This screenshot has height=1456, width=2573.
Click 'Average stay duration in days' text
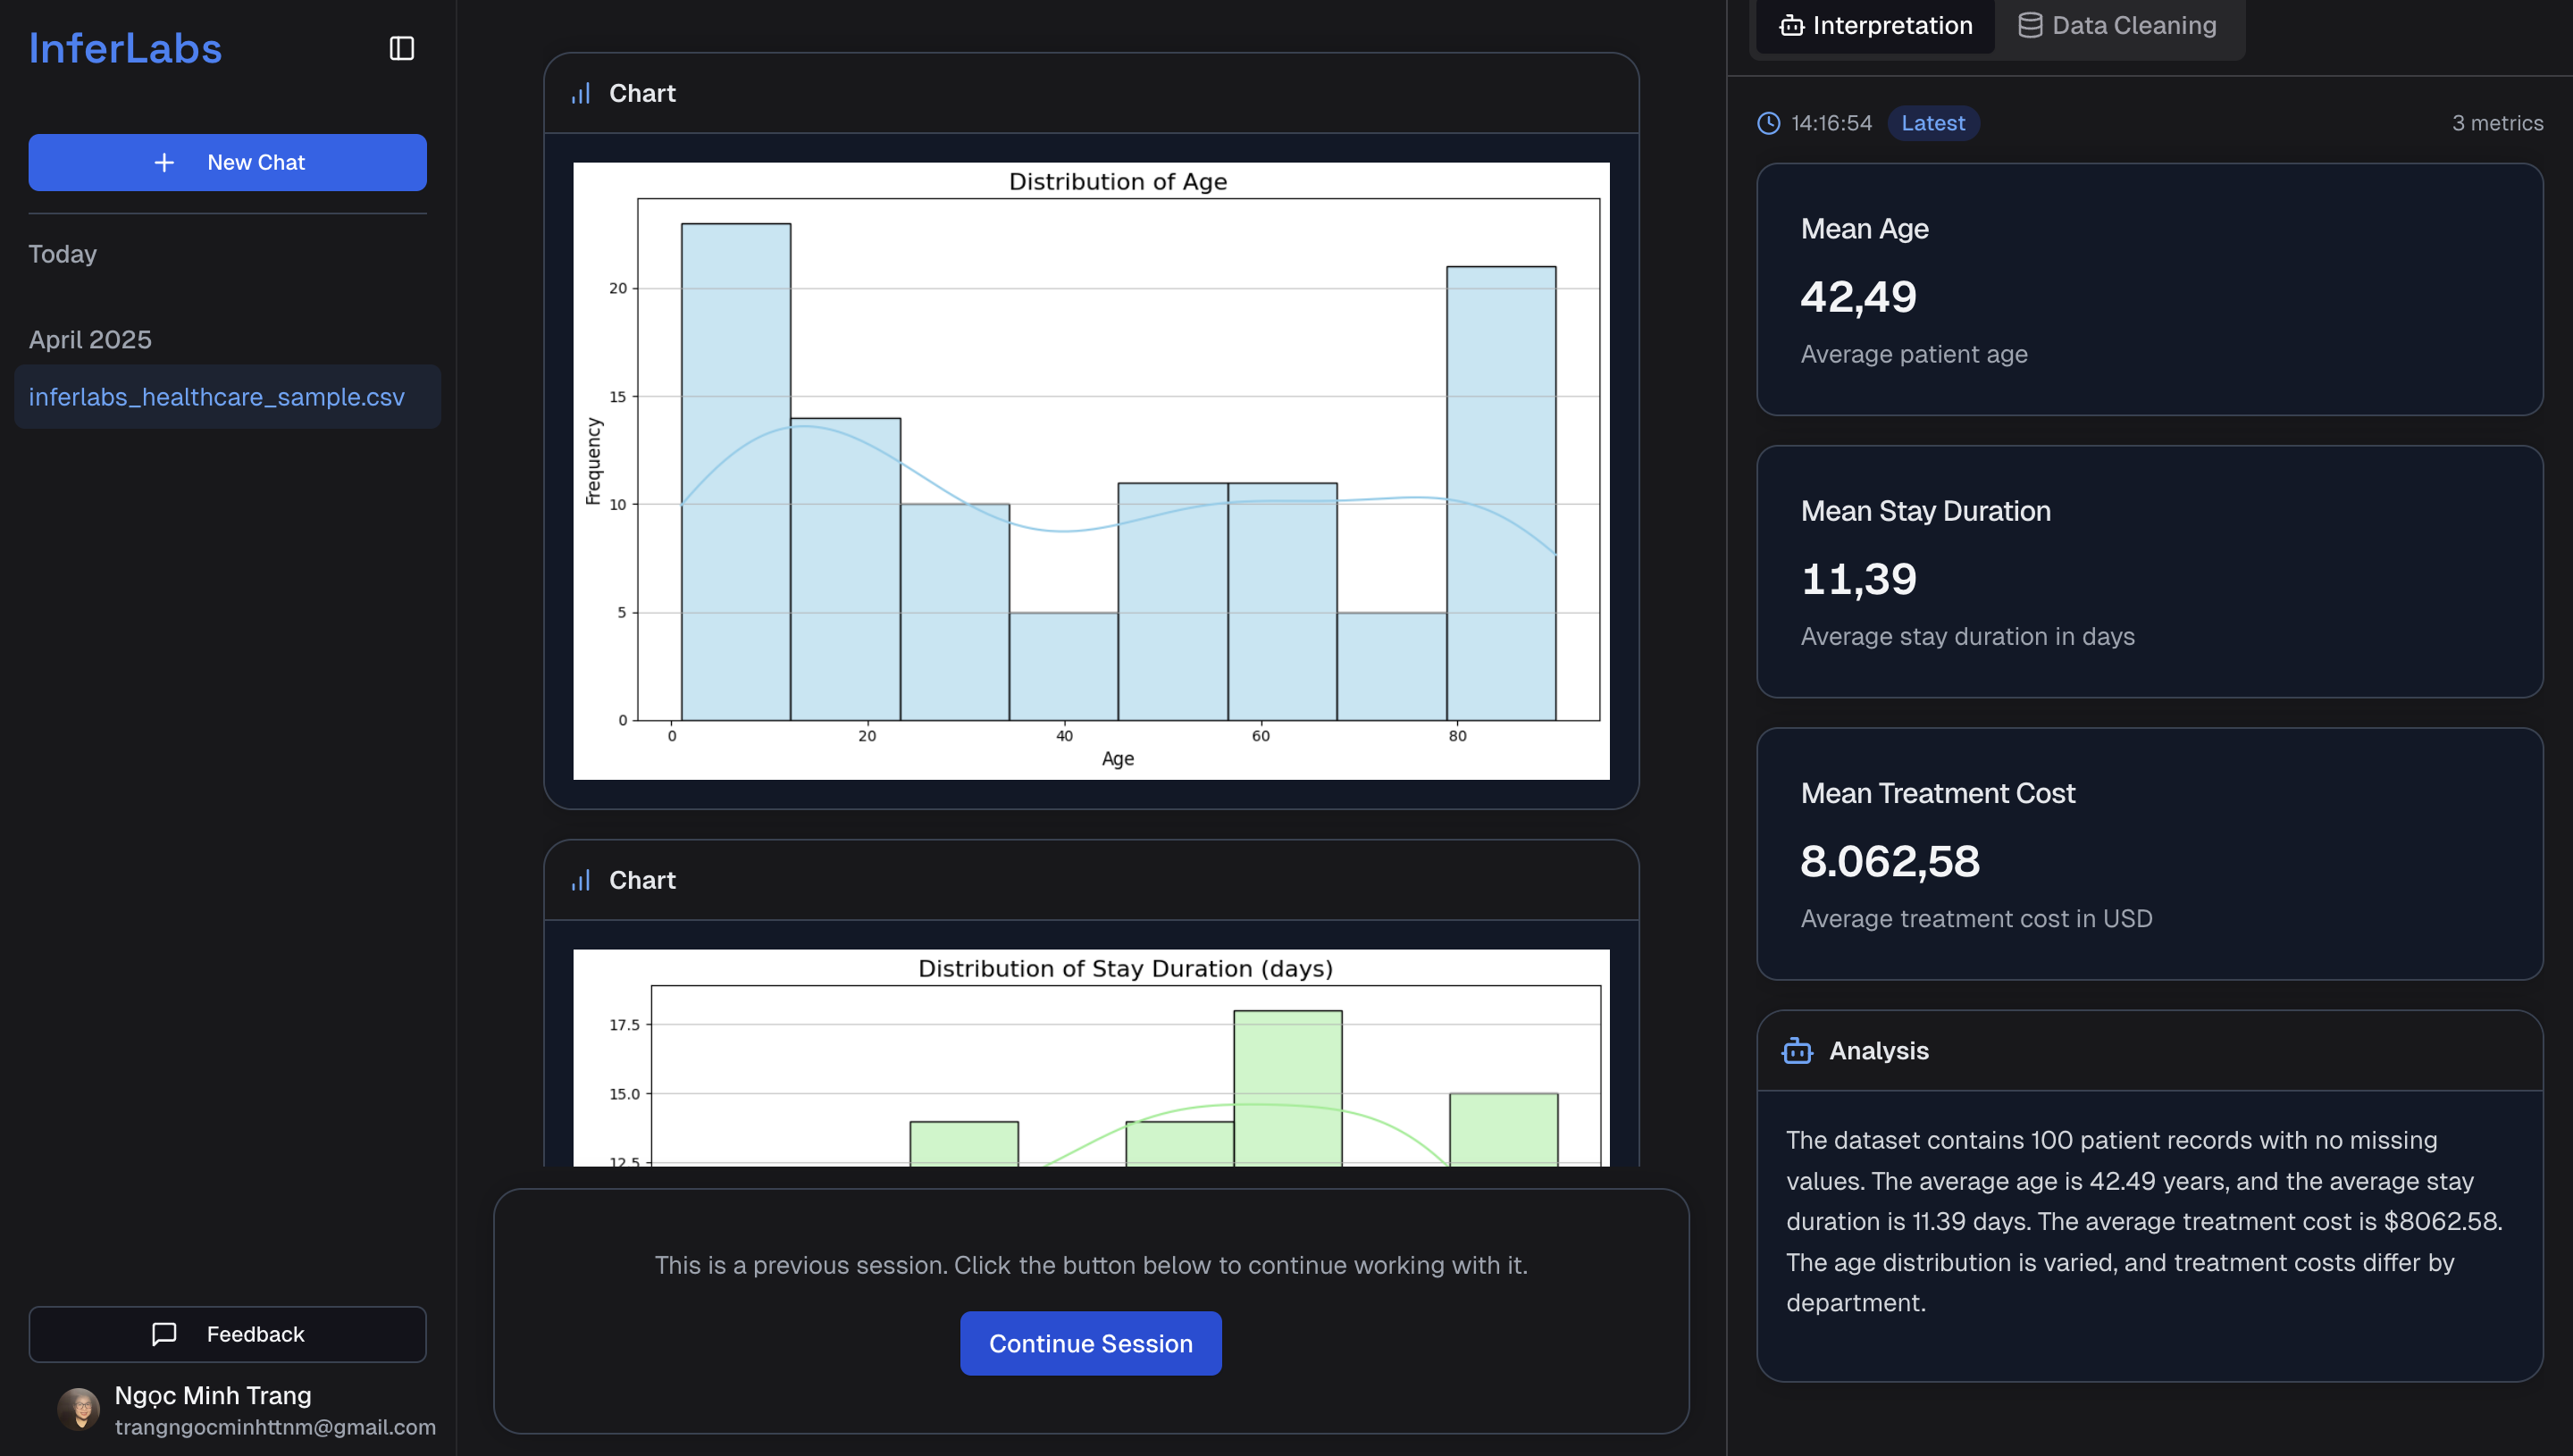[x=1967, y=636]
